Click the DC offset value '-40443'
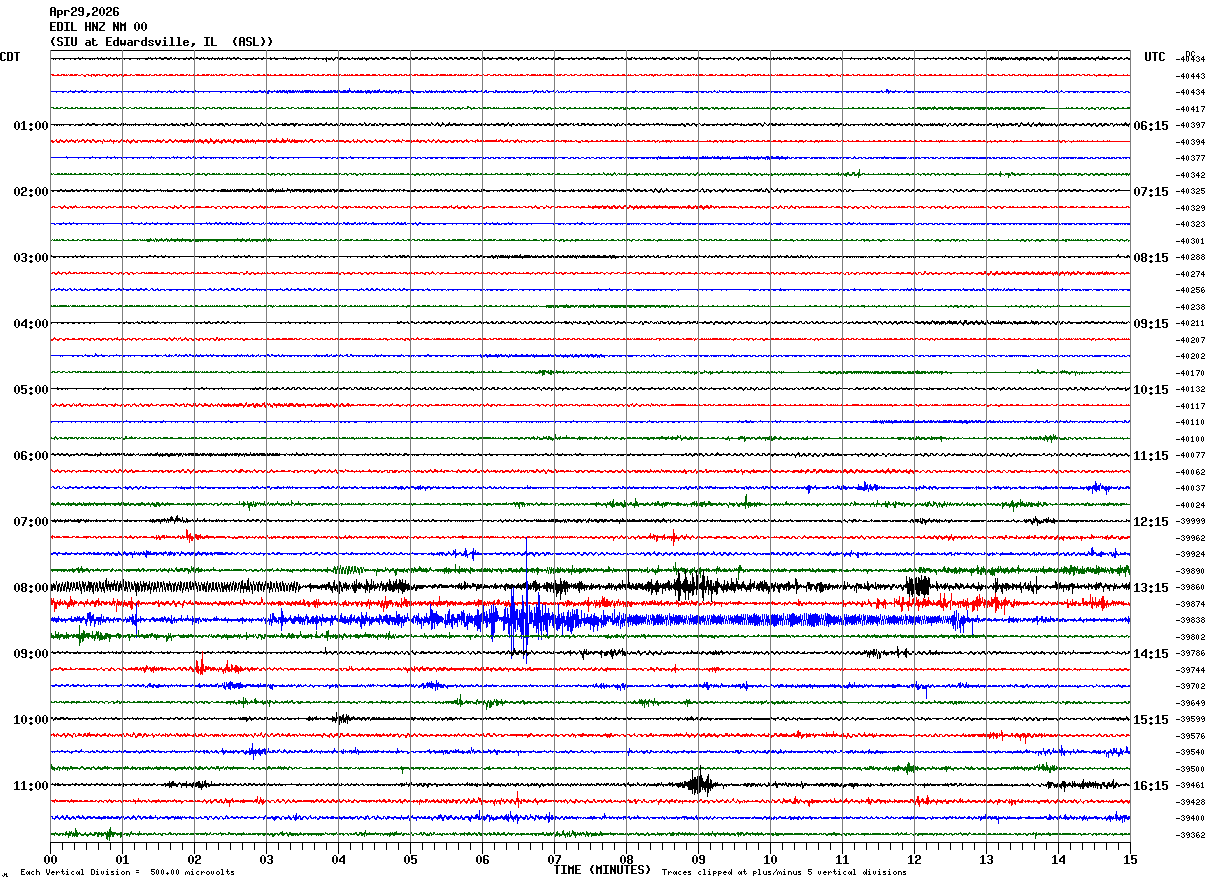The height and width of the screenshot is (886, 1210). click(1191, 76)
